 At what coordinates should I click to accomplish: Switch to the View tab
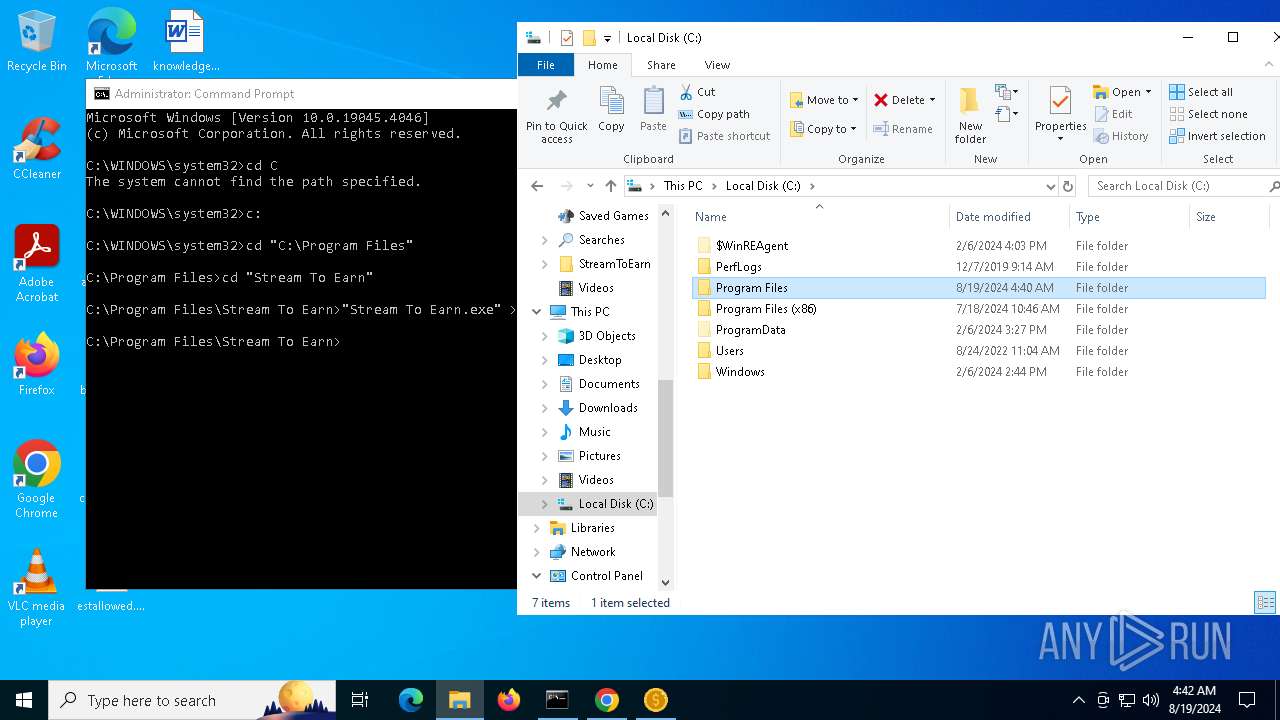point(717,65)
